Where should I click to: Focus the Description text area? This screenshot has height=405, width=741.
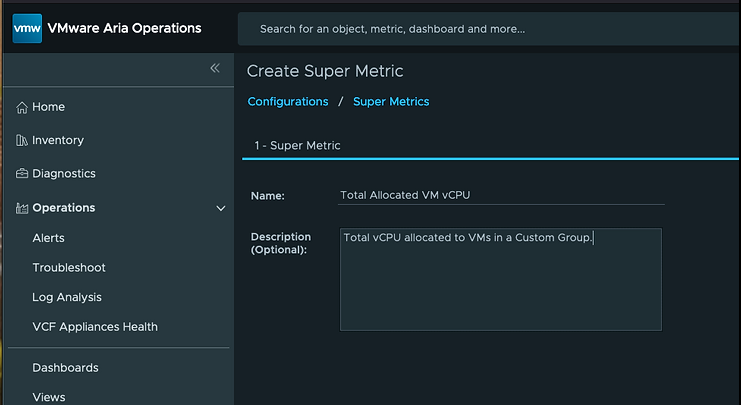(x=500, y=280)
